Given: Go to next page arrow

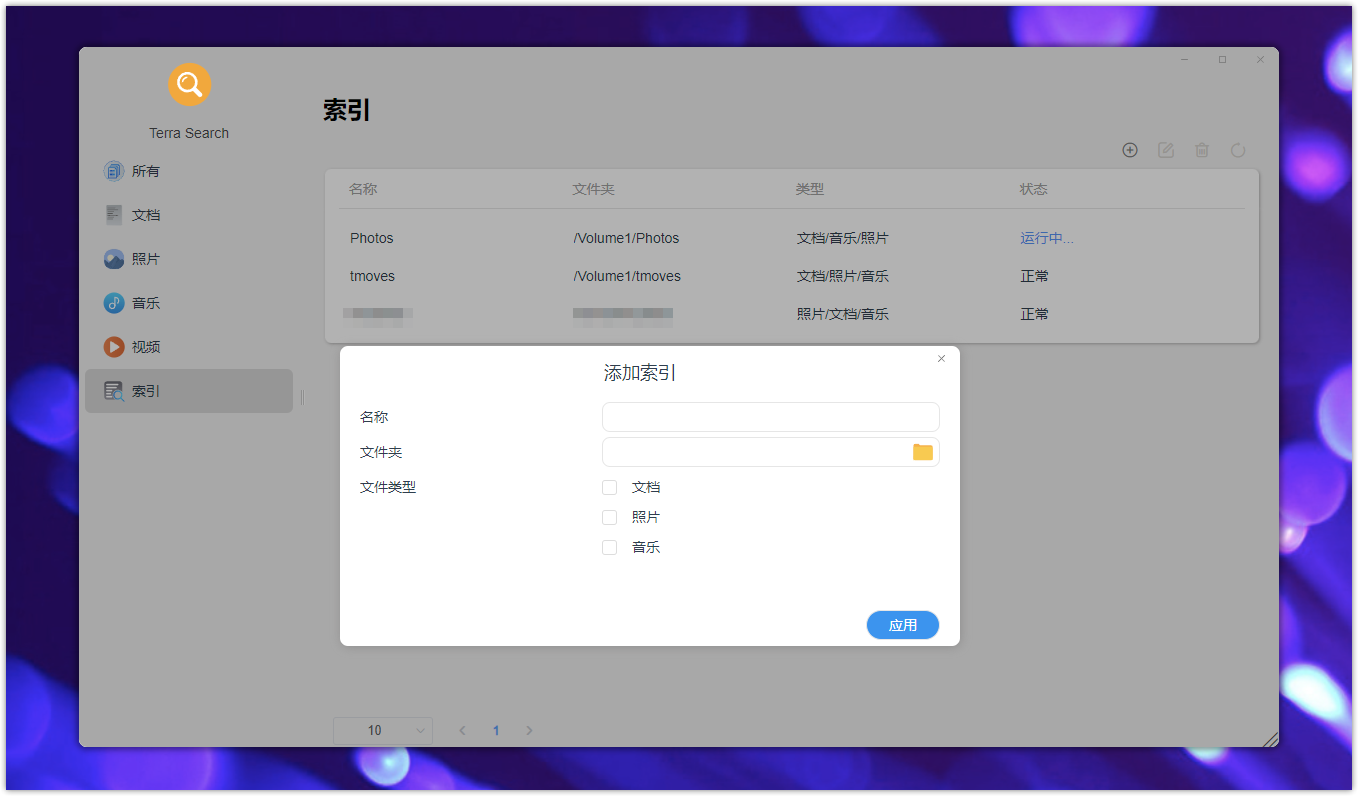Looking at the screenshot, I should tap(529, 731).
